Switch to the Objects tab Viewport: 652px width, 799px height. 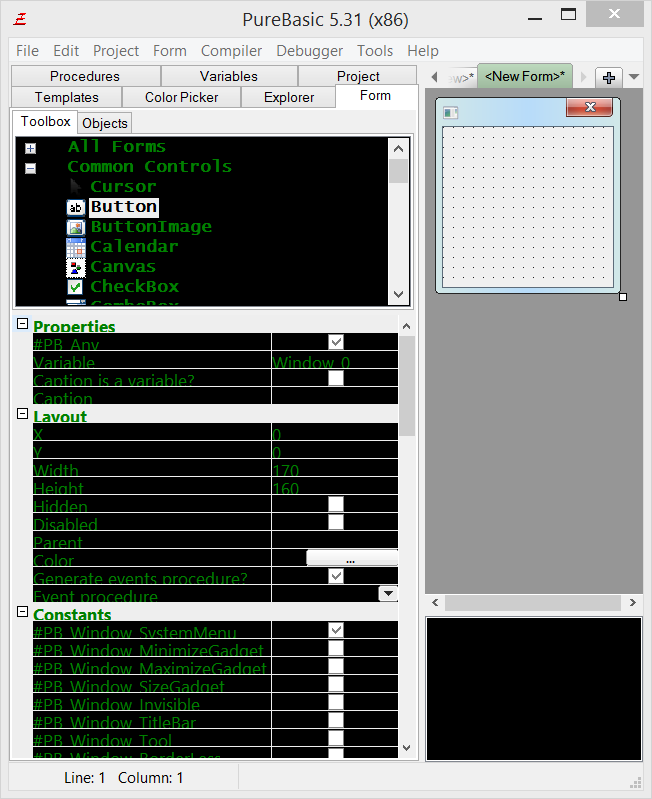(x=105, y=123)
